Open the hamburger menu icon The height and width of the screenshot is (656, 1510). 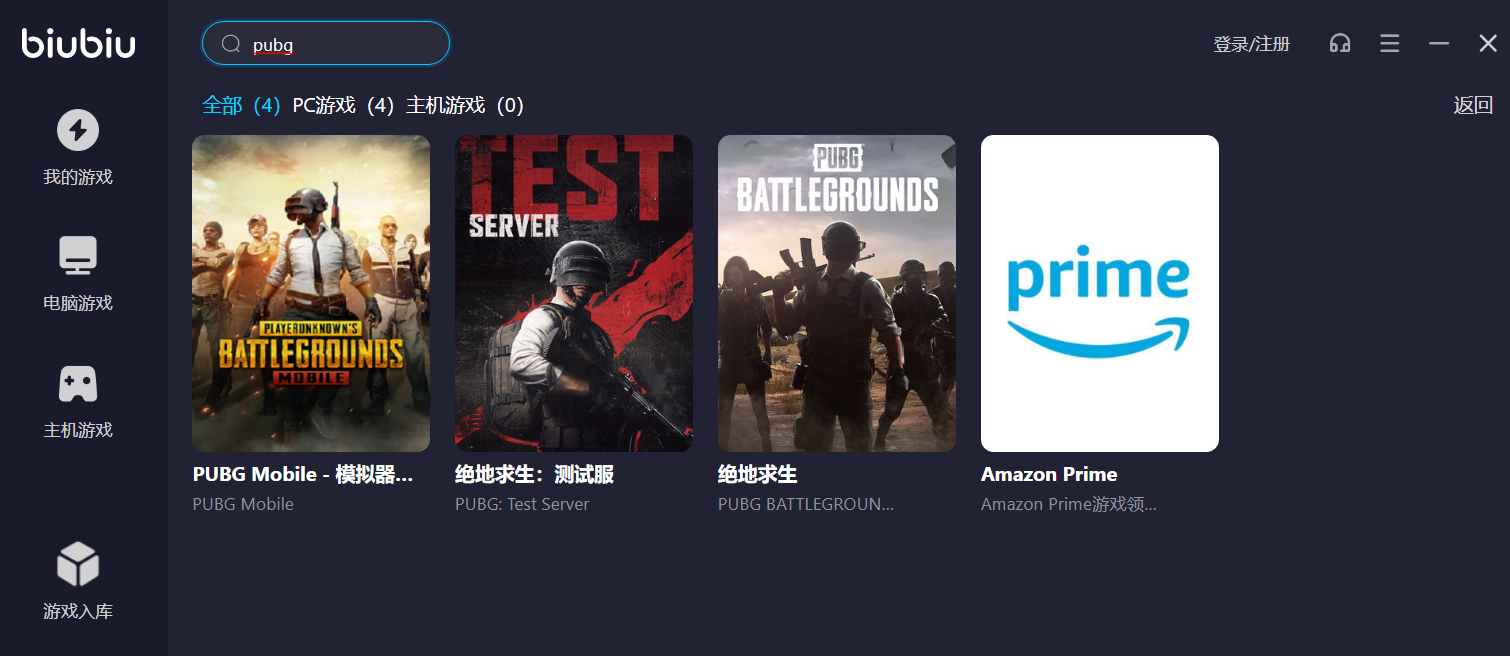pyautogui.click(x=1389, y=43)
